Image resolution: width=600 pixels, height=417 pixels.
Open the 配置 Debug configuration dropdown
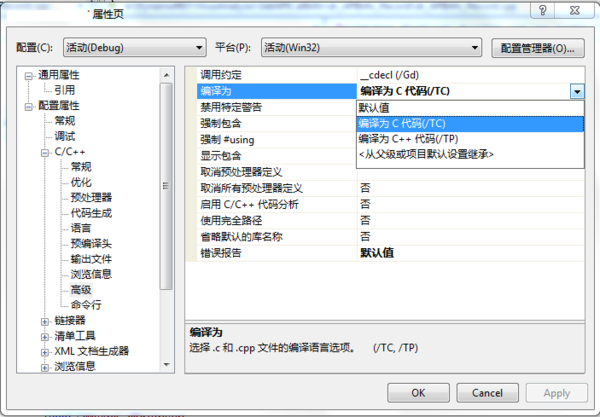click(135, 48)
